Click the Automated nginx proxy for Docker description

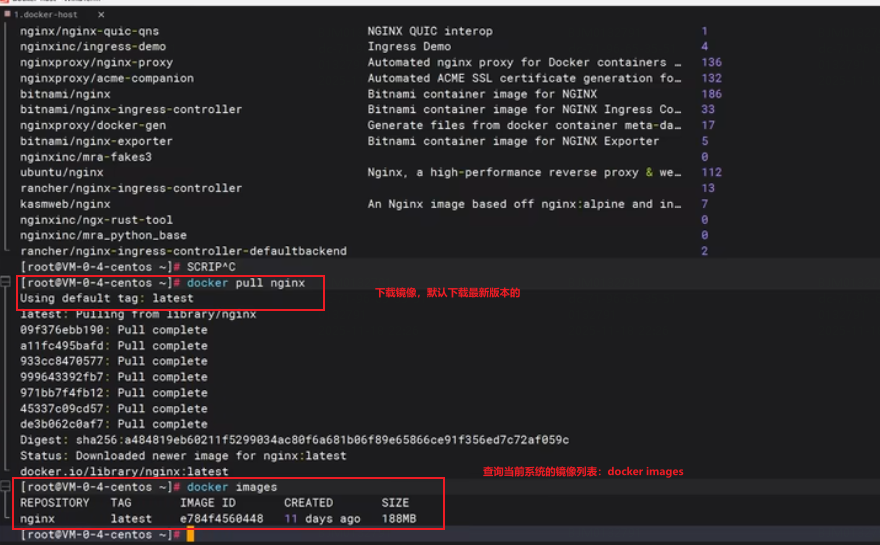click(x=524, y=62)
